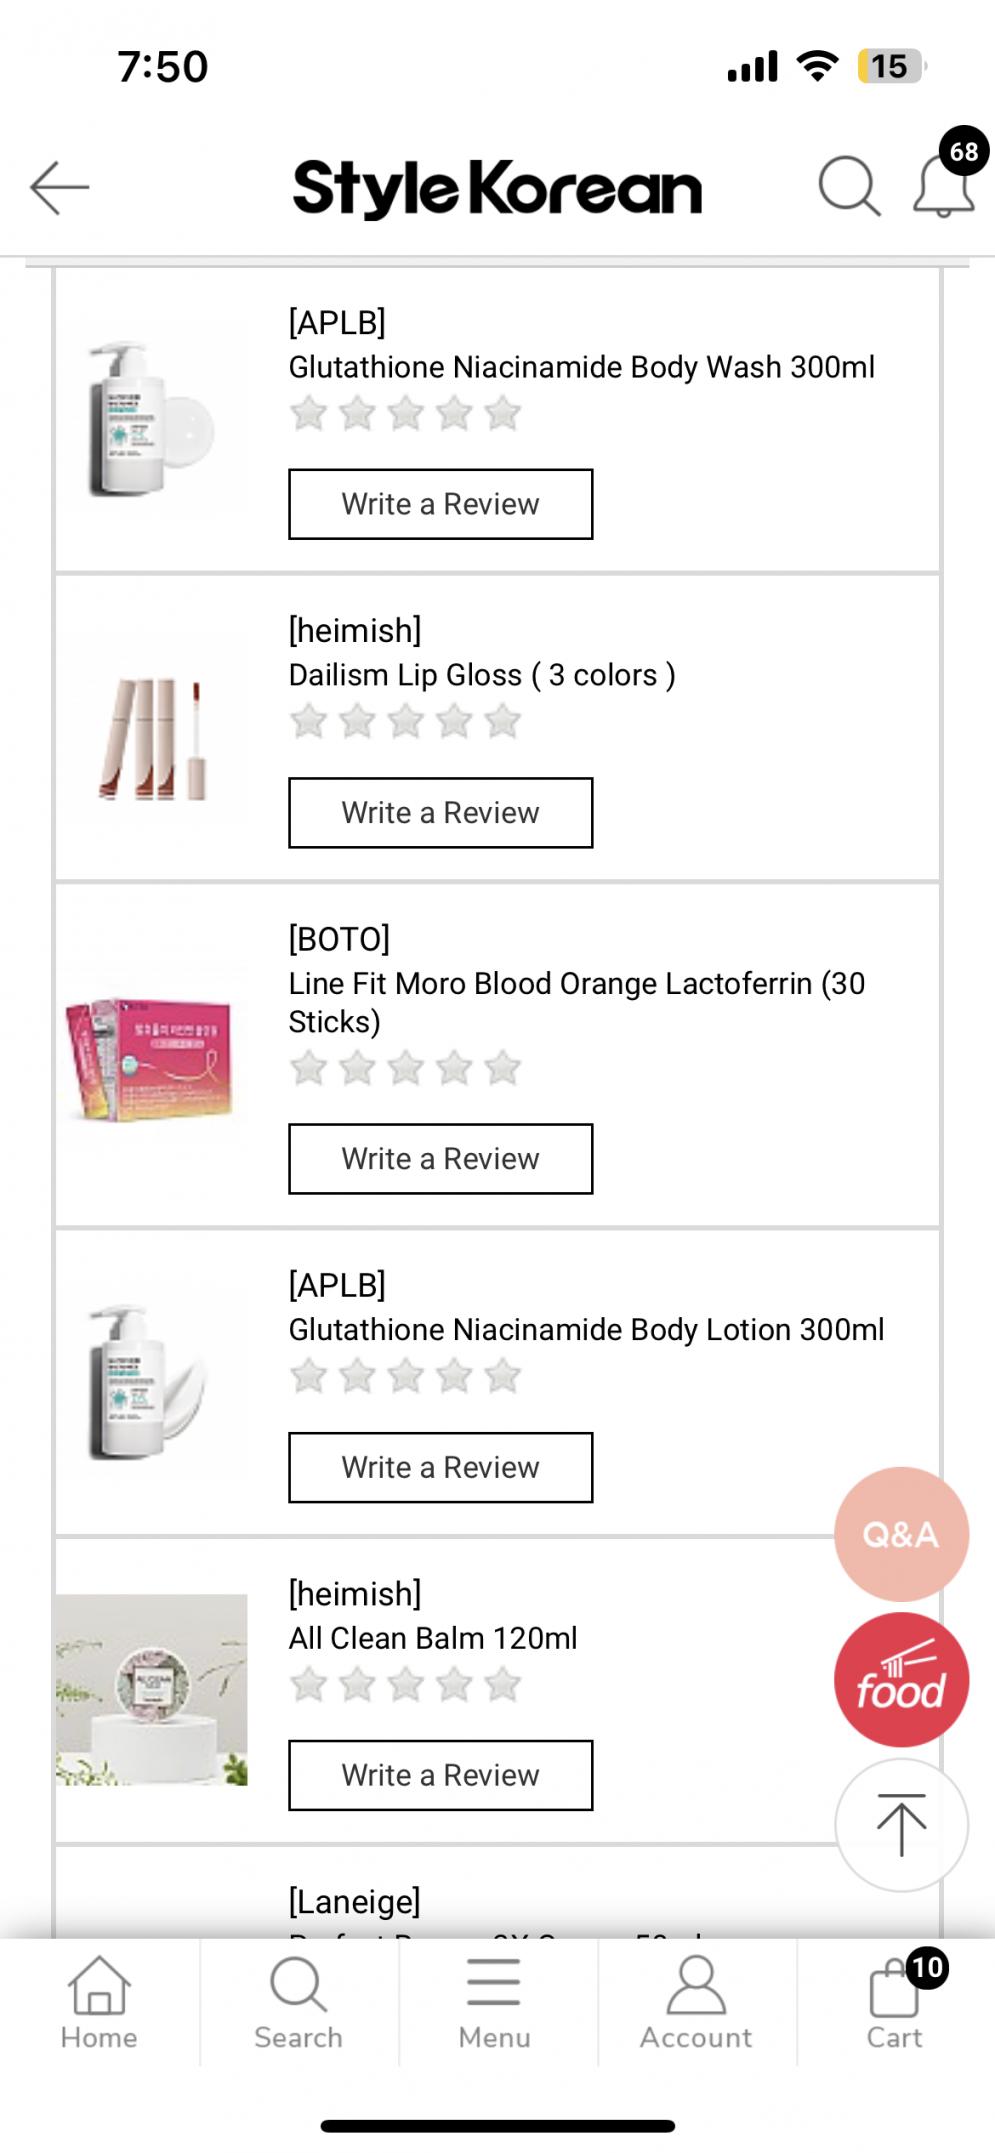Tap the StyleKorean logo
The width and height of the screenshot is (995, 2153).
(x=497, y=188)
